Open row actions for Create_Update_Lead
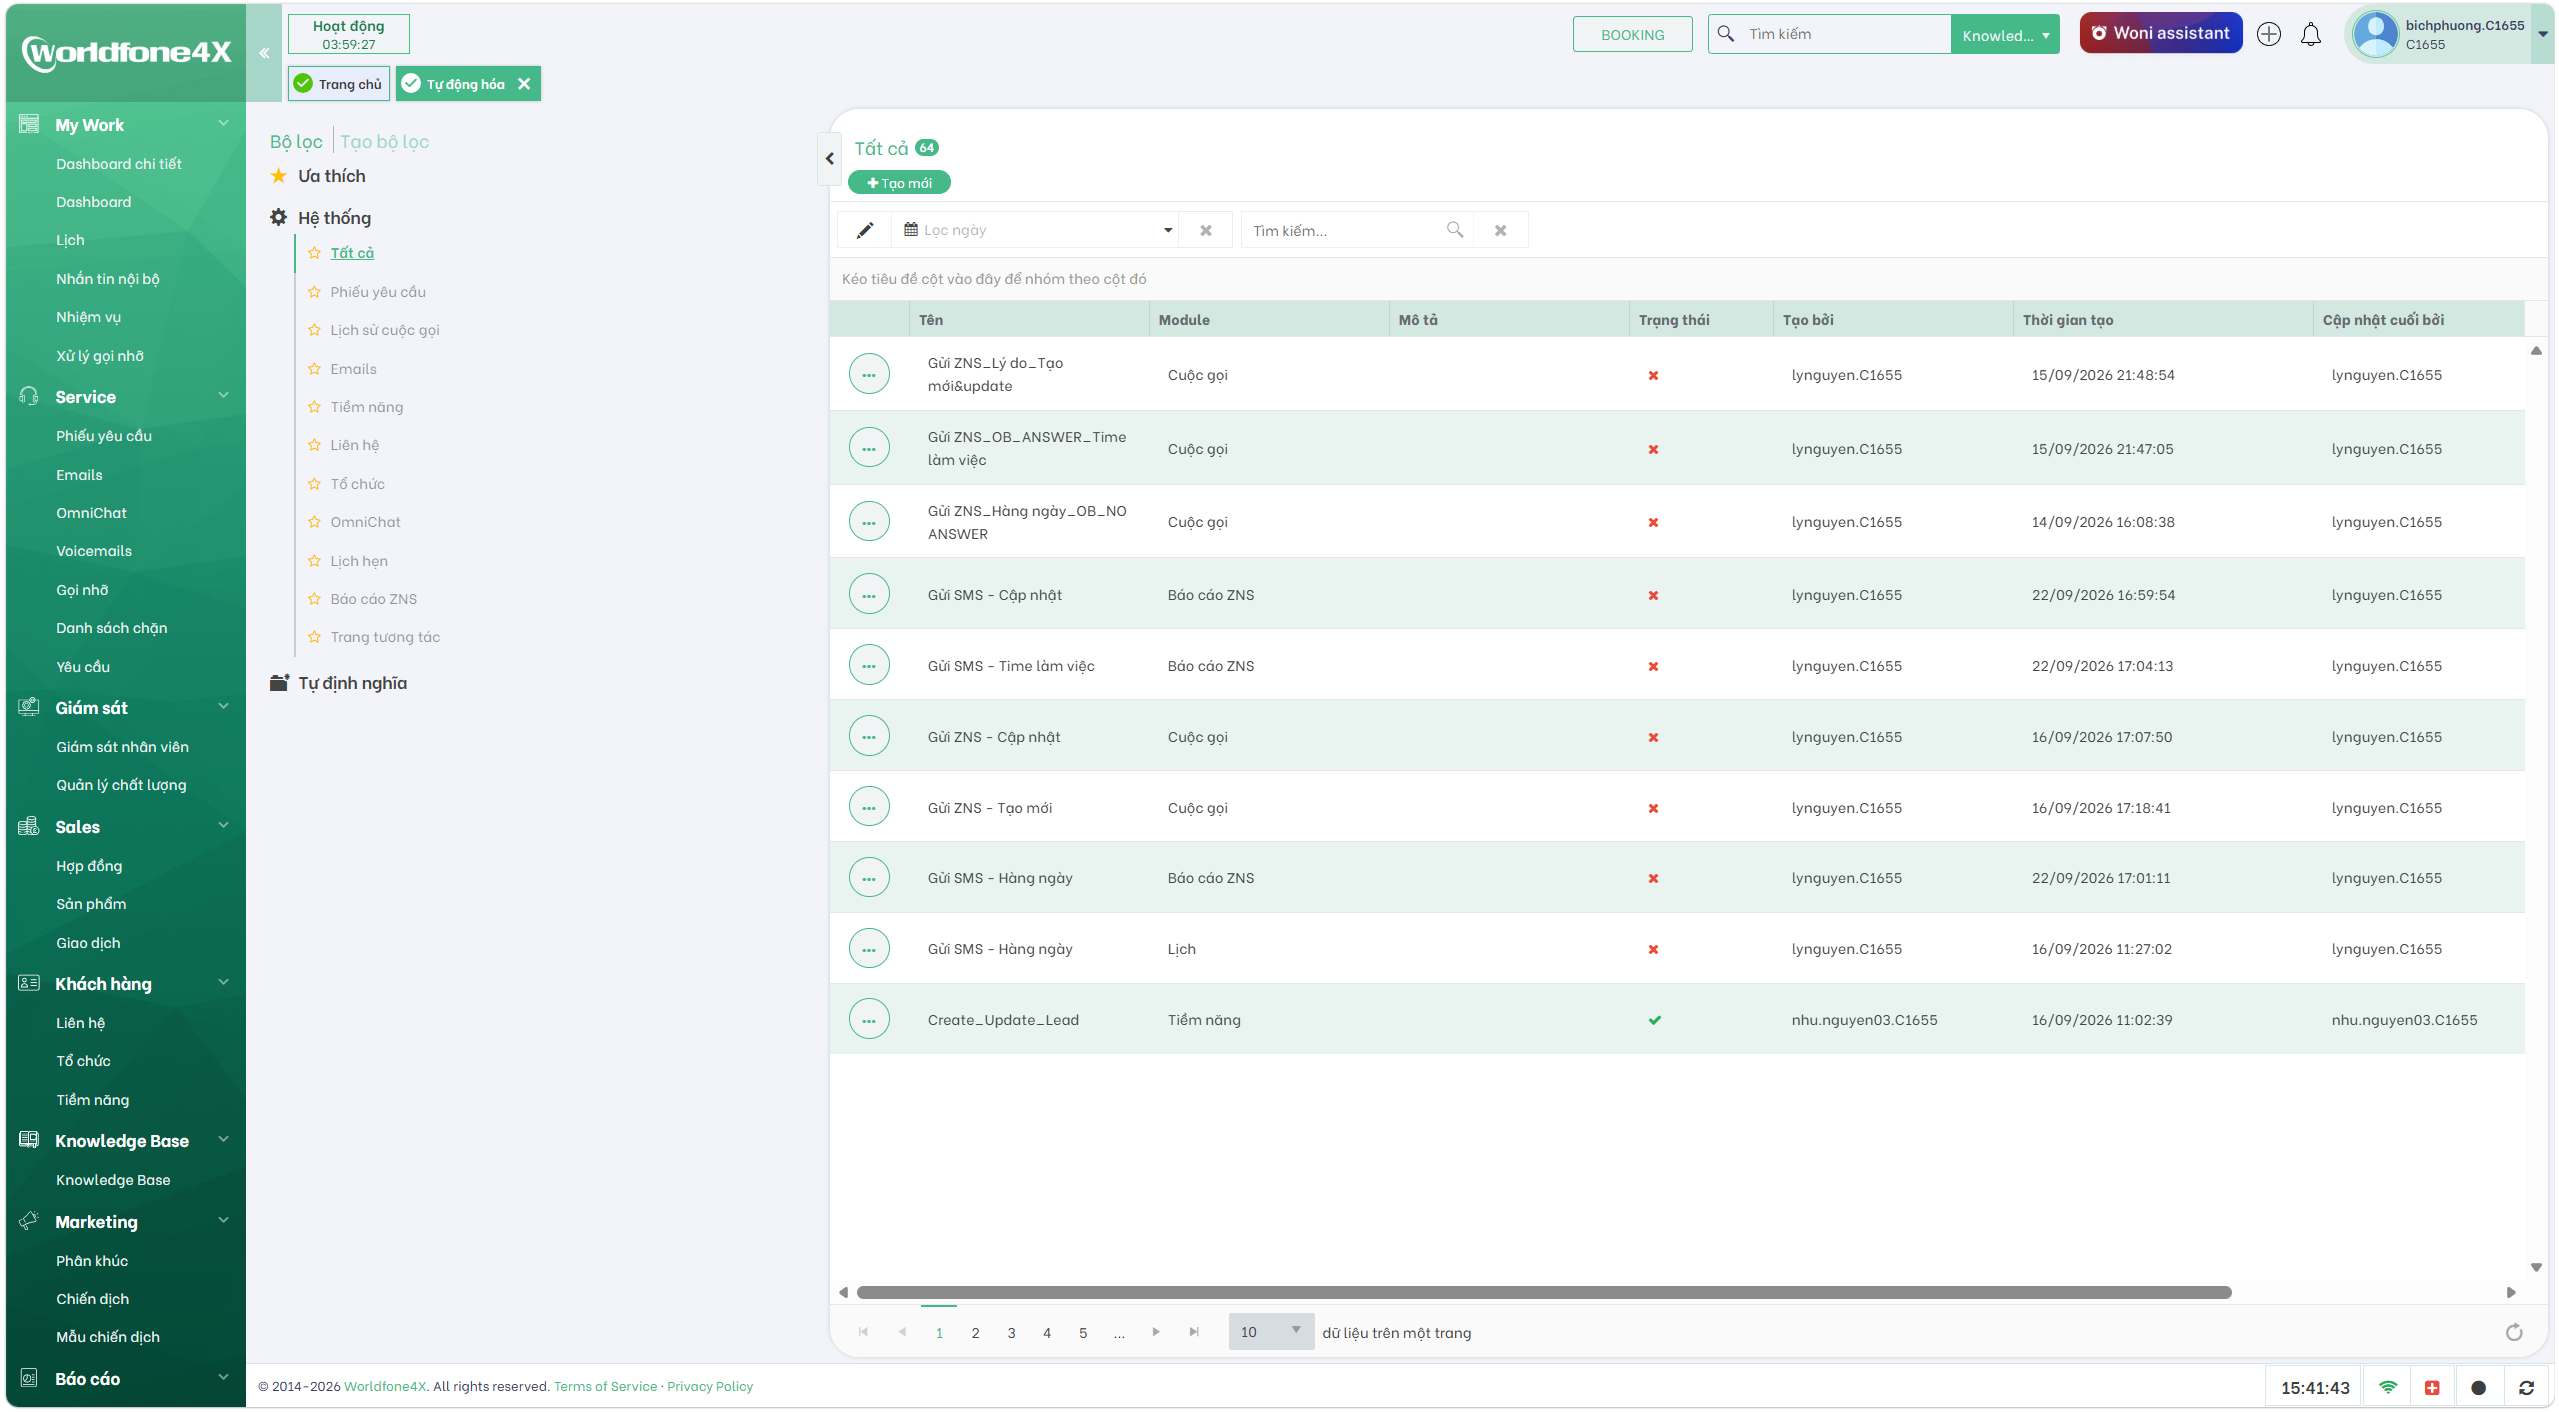 869,1020
